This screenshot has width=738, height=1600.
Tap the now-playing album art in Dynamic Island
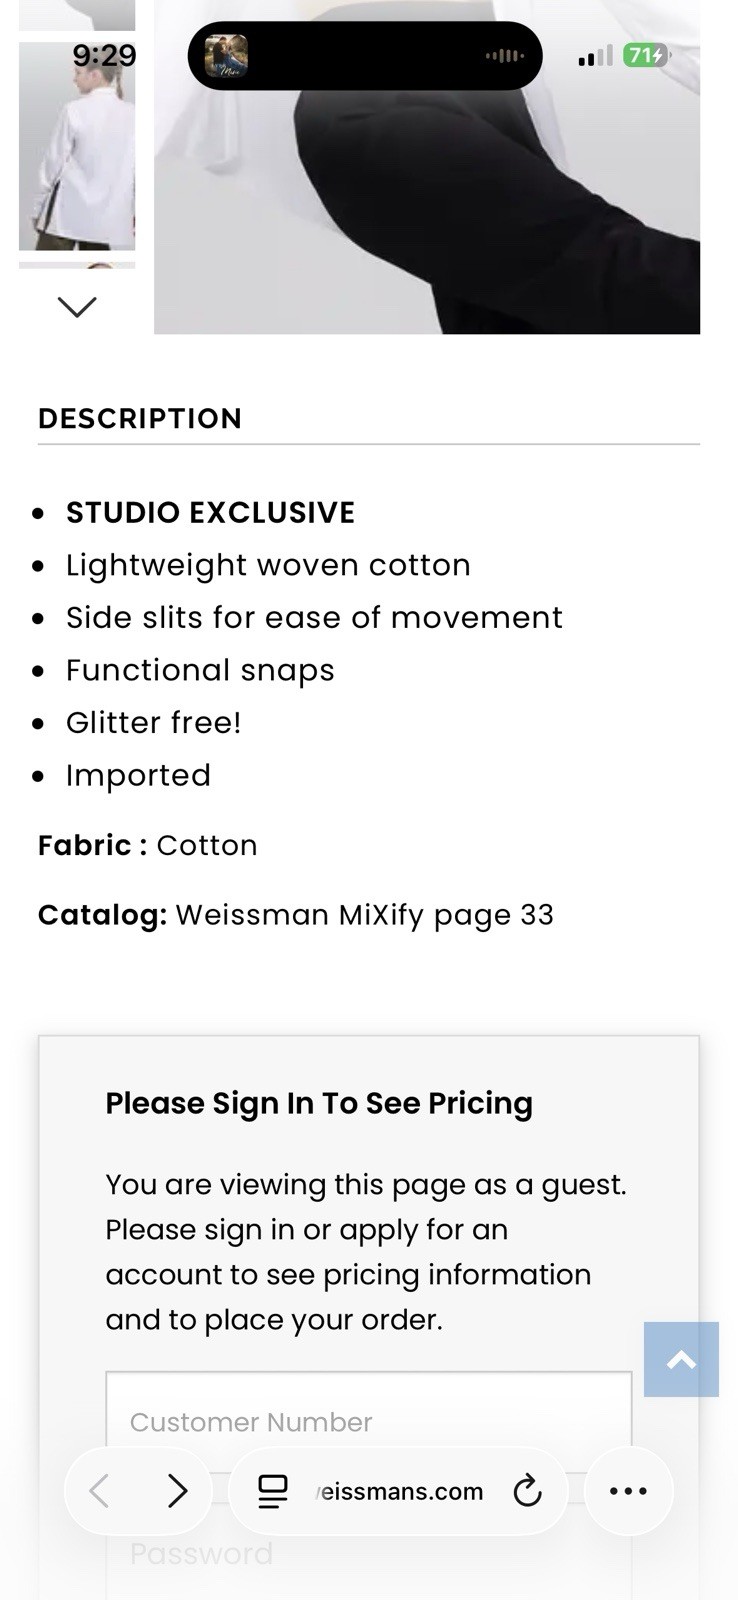(226, 56)
